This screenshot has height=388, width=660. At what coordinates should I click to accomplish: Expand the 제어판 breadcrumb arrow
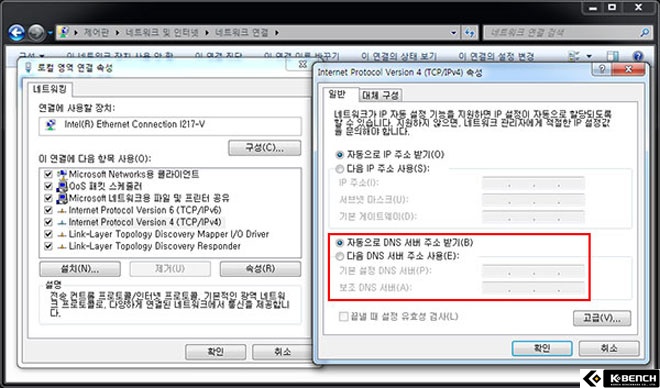tap(117, 32)
